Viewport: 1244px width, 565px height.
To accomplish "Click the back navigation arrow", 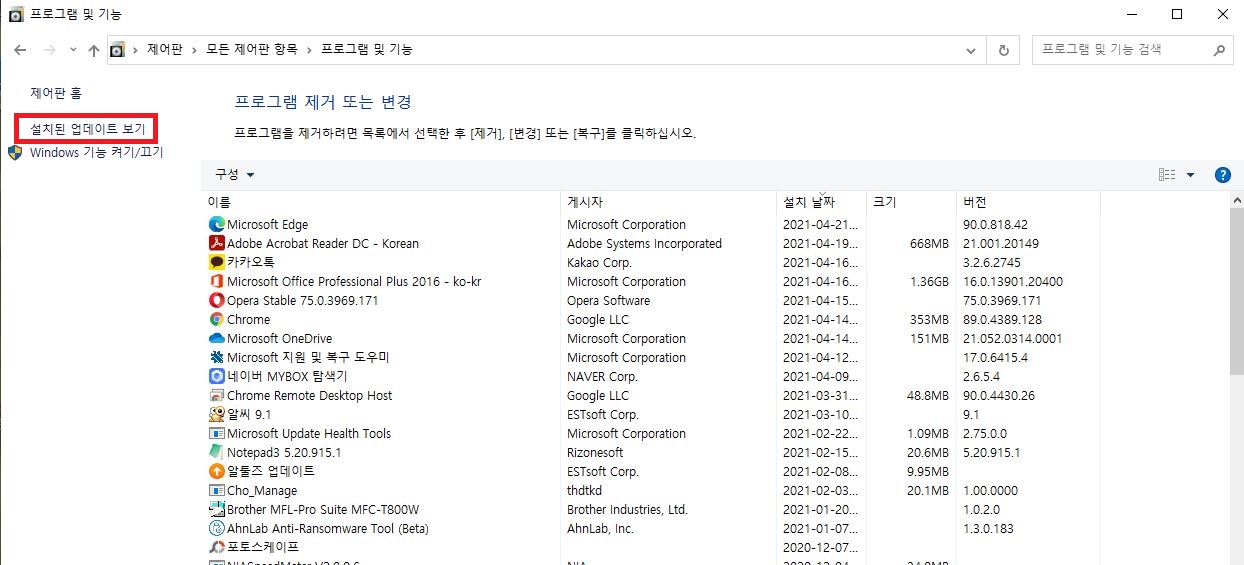I will point(20,49).
